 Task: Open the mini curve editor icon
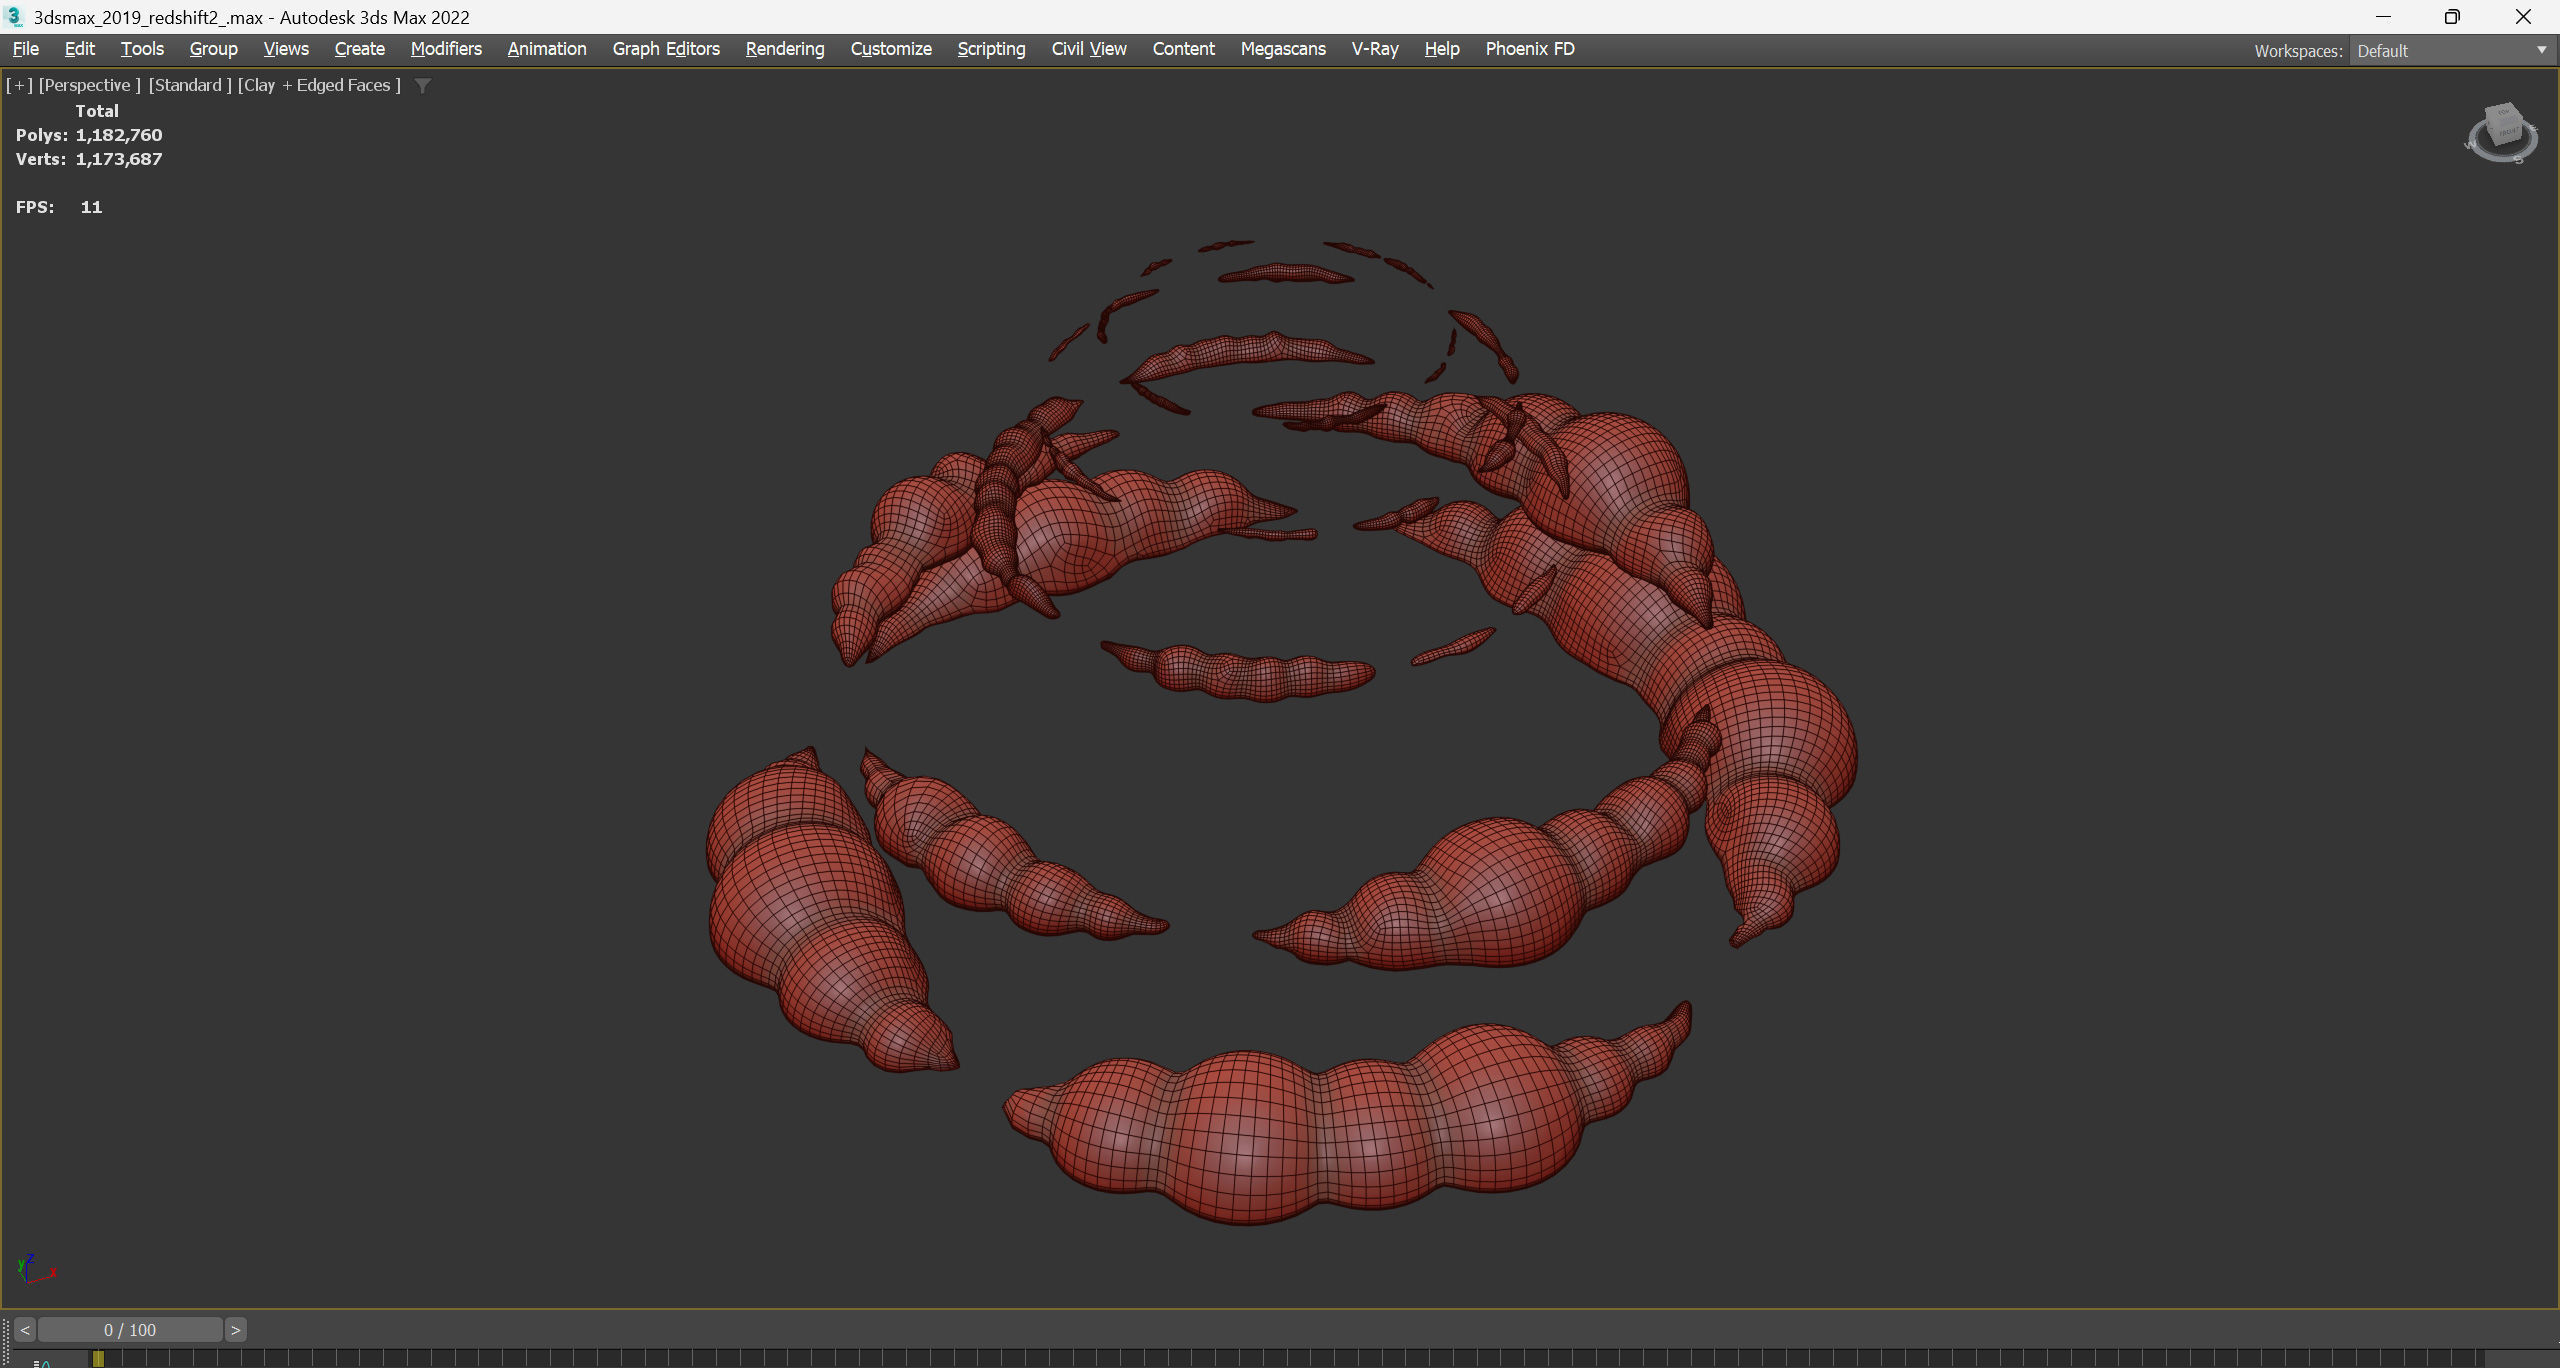click(x=42, y=1362)
